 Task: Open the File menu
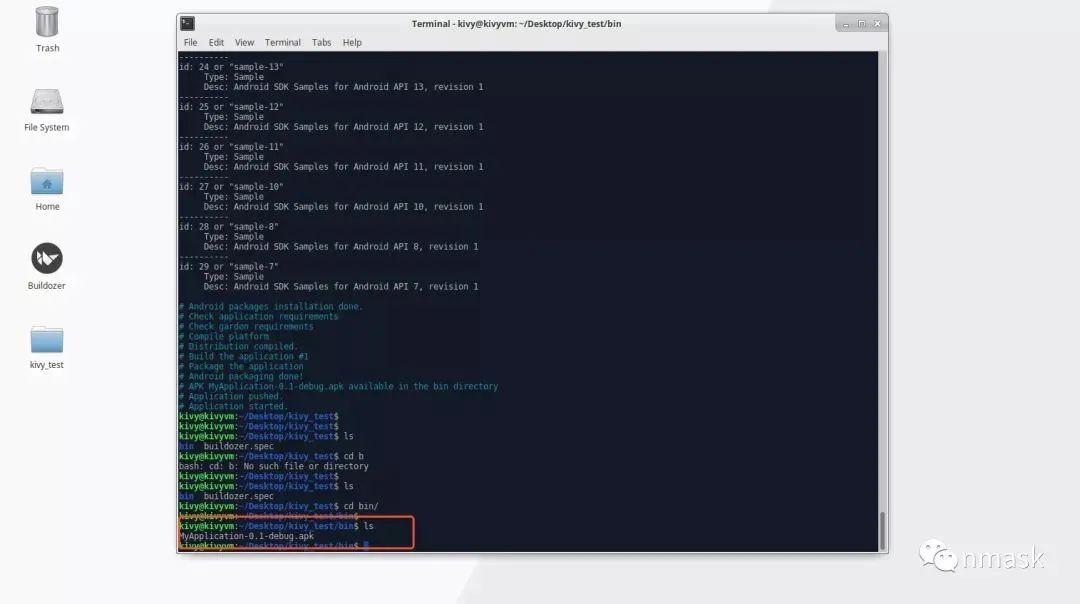coord(190,42)
